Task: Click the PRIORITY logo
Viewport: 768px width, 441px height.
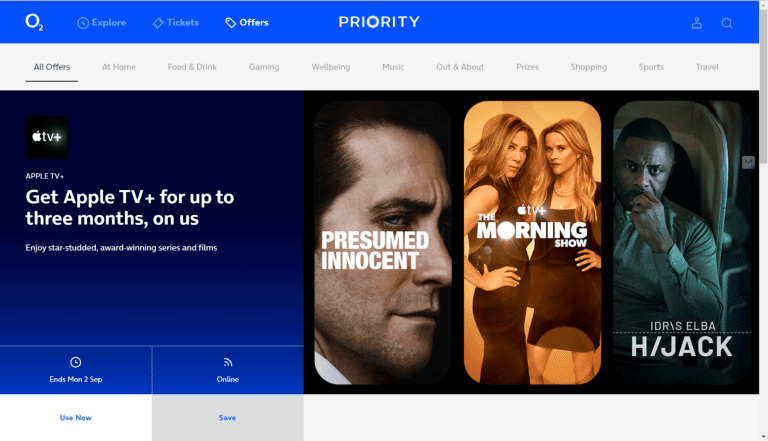Action: [x=379, y=22]
